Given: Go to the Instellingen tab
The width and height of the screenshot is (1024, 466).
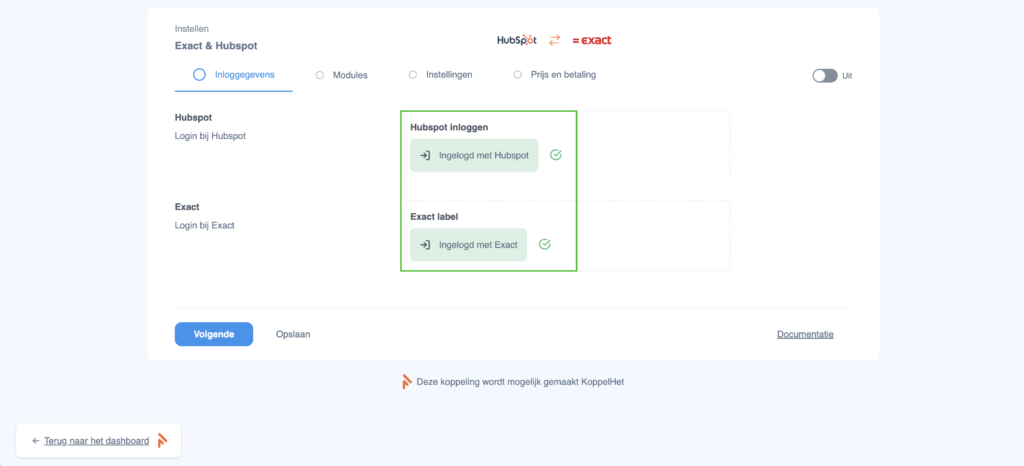Looking at the screenshot, I should click(441, 74).
